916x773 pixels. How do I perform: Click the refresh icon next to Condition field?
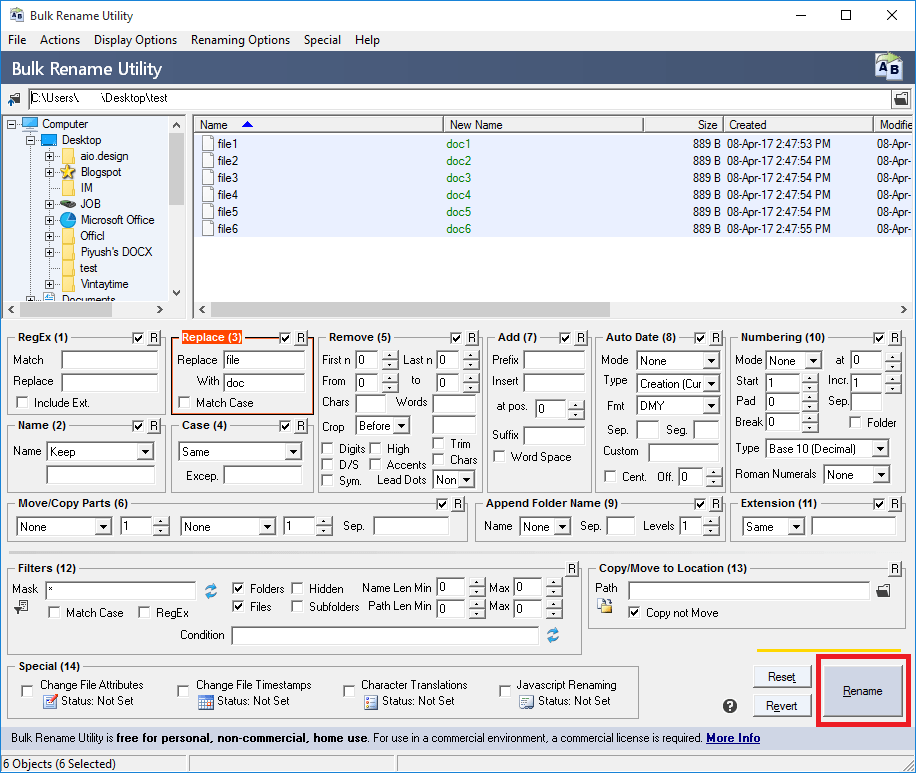pos(553,635)
